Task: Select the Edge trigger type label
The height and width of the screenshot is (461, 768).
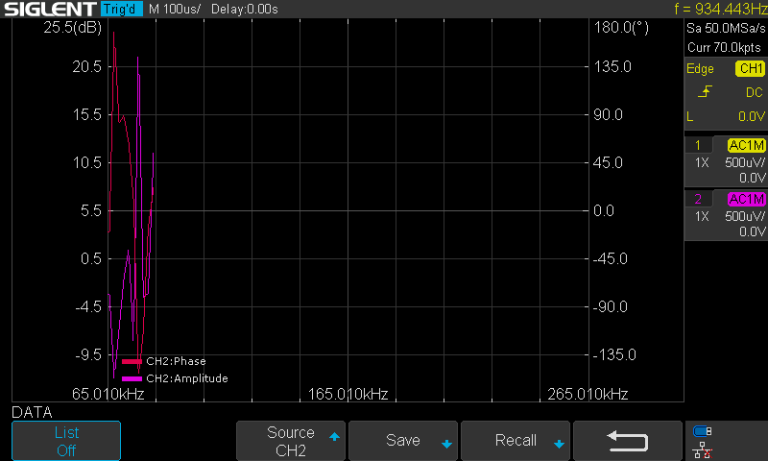Action: coord(700,69)
